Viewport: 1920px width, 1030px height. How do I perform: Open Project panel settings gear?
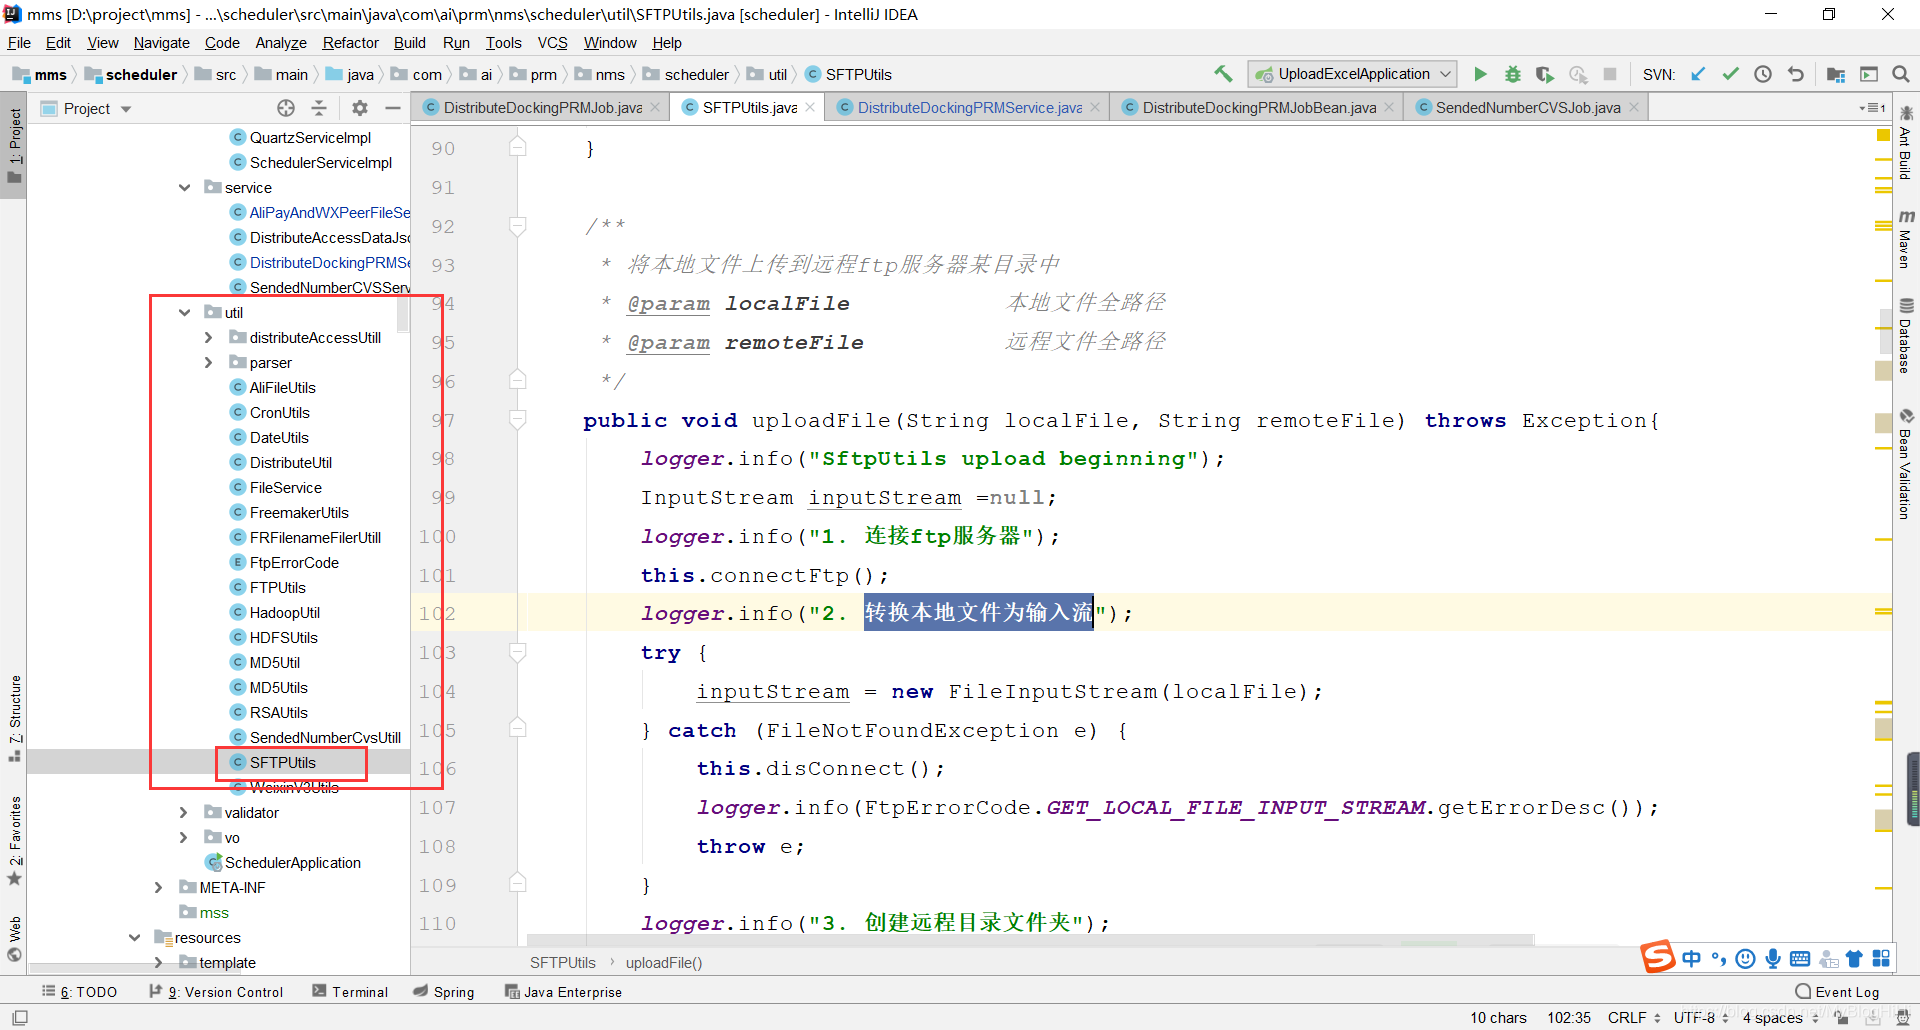click(x=360, y=108)
